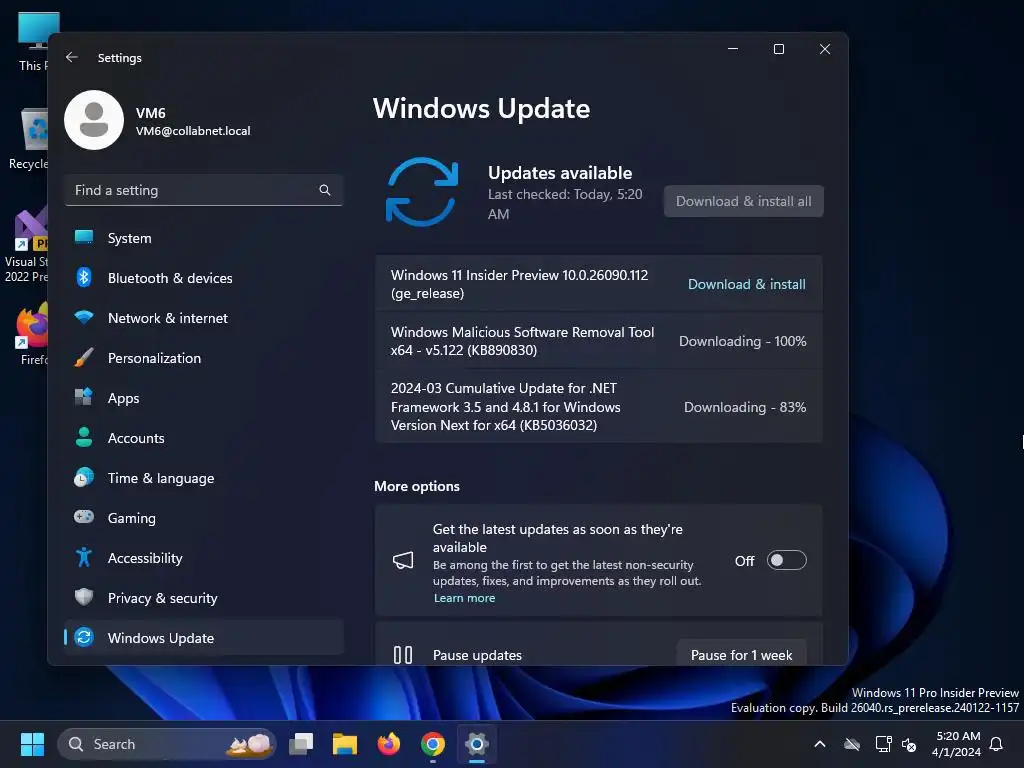This screenshot has height=768, width=1024.
Task: Click the More options section heading
Action: pyautogui.click(x=417, y=486)
